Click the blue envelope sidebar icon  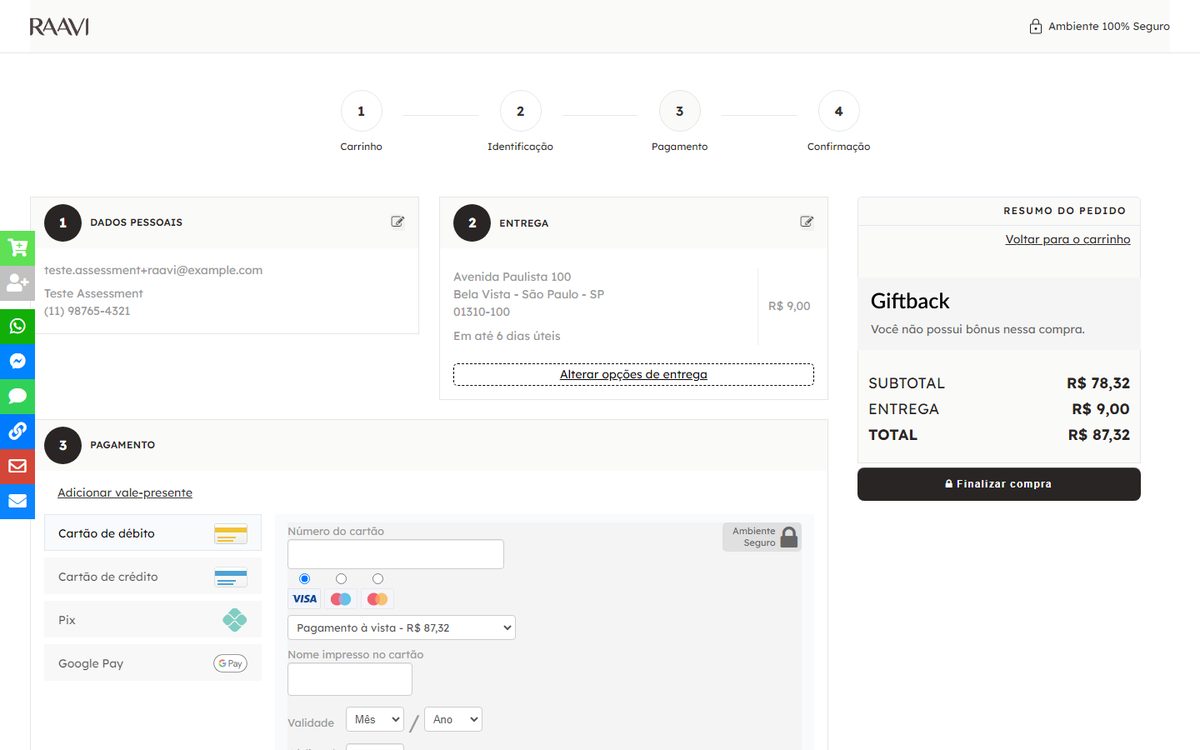17,501
